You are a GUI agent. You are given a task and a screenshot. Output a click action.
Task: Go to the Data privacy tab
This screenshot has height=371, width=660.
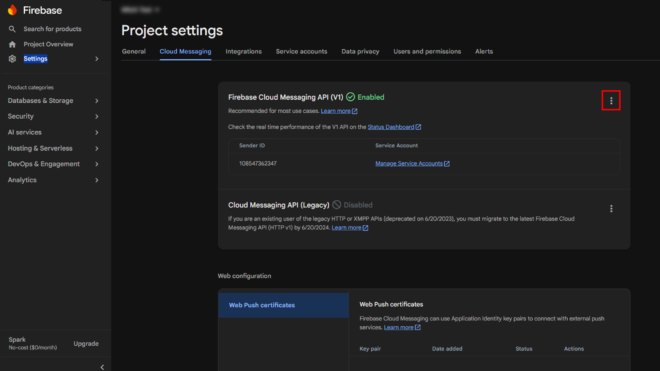[x=360, y=51]
